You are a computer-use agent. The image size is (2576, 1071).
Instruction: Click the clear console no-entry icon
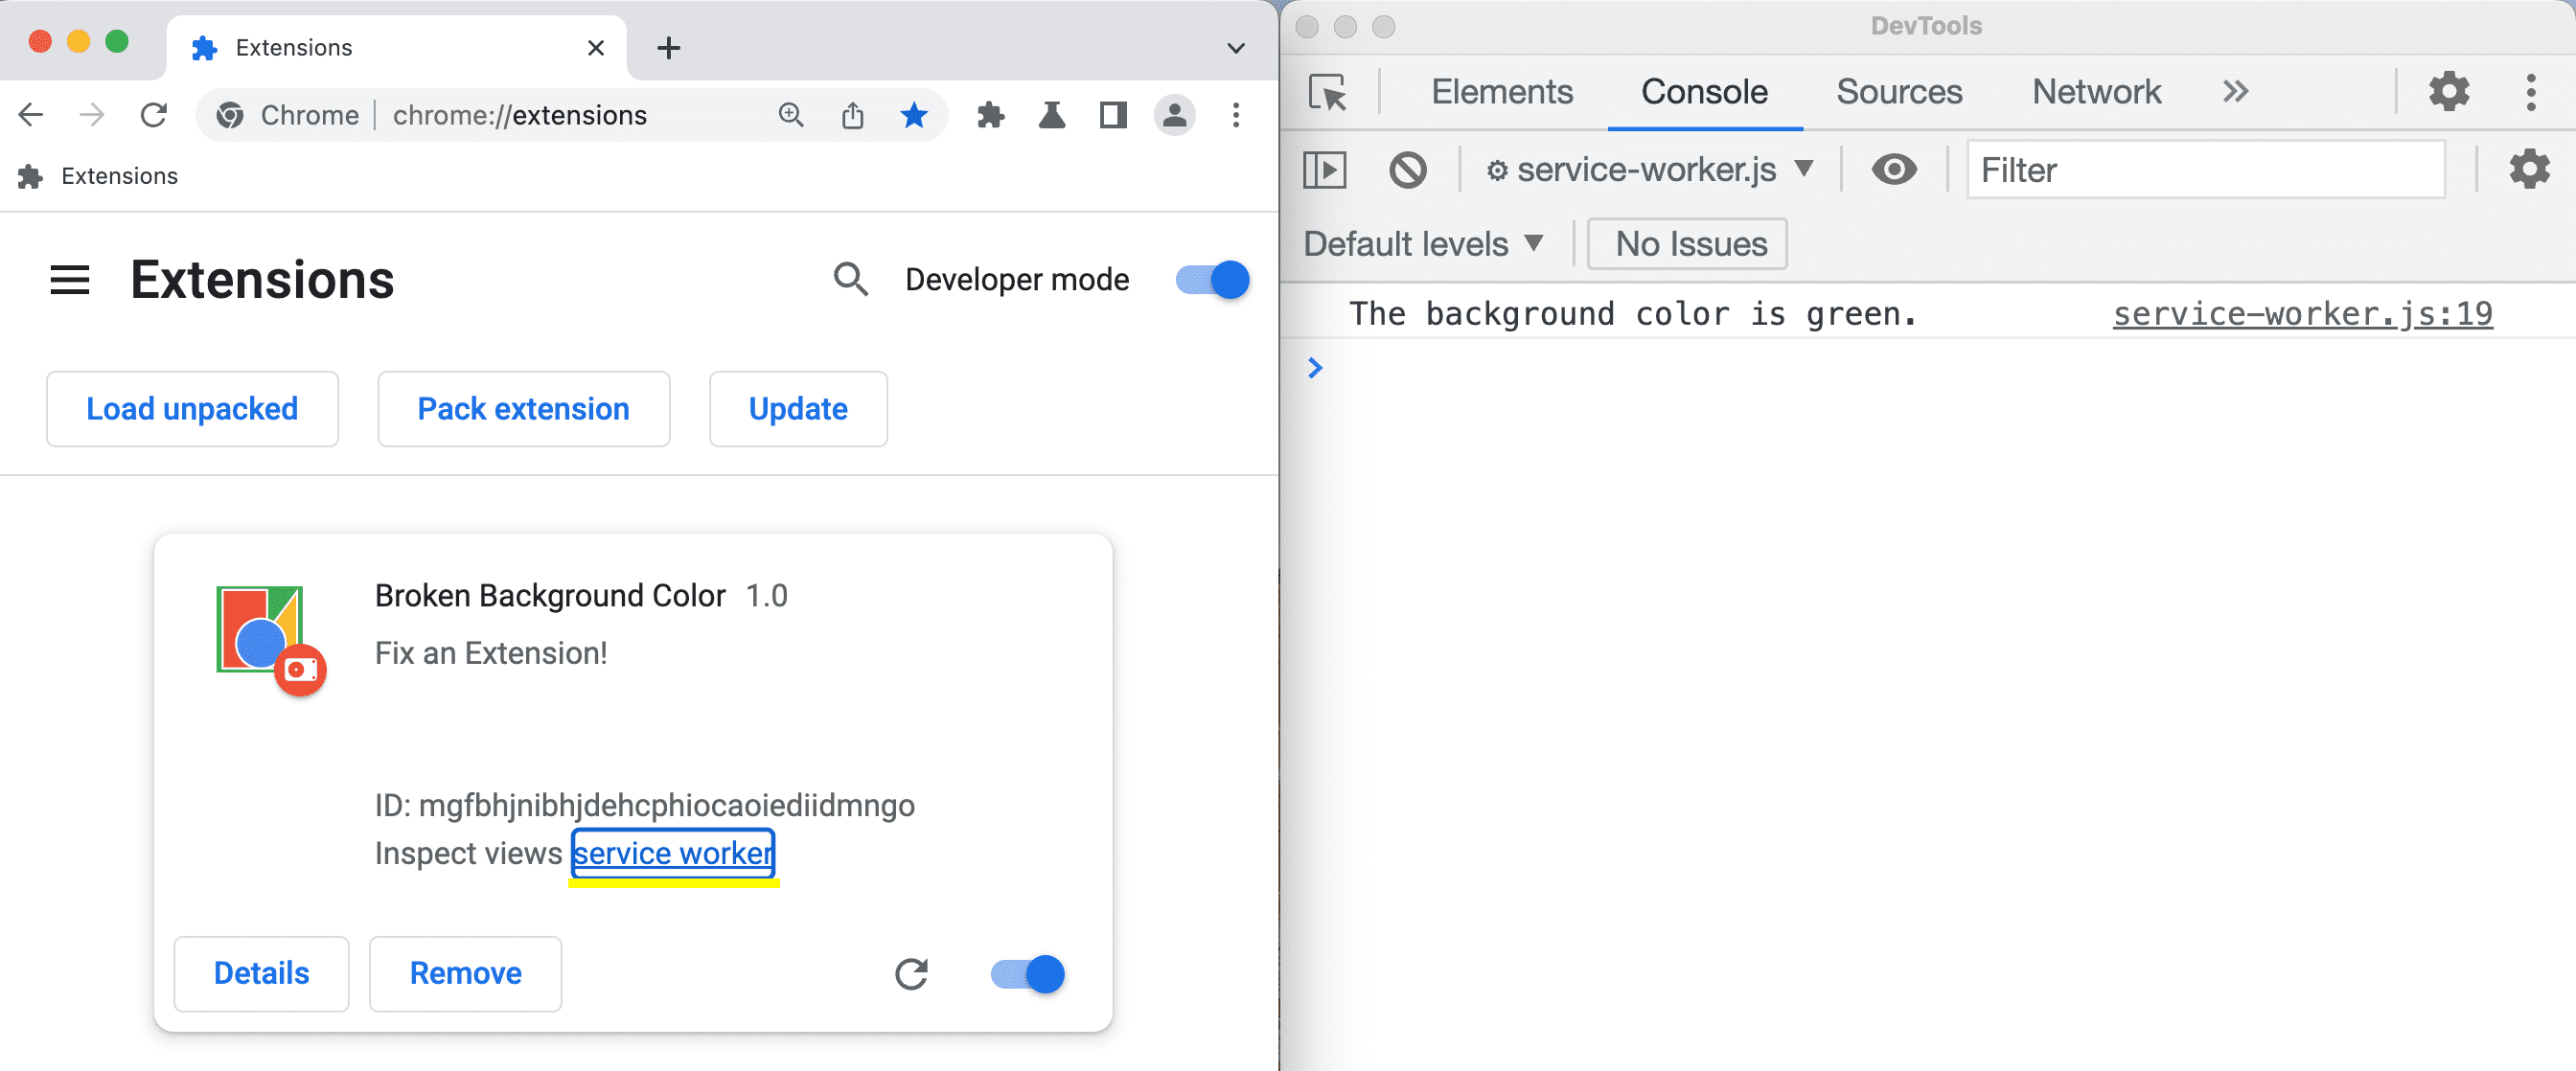(1408, 171)
